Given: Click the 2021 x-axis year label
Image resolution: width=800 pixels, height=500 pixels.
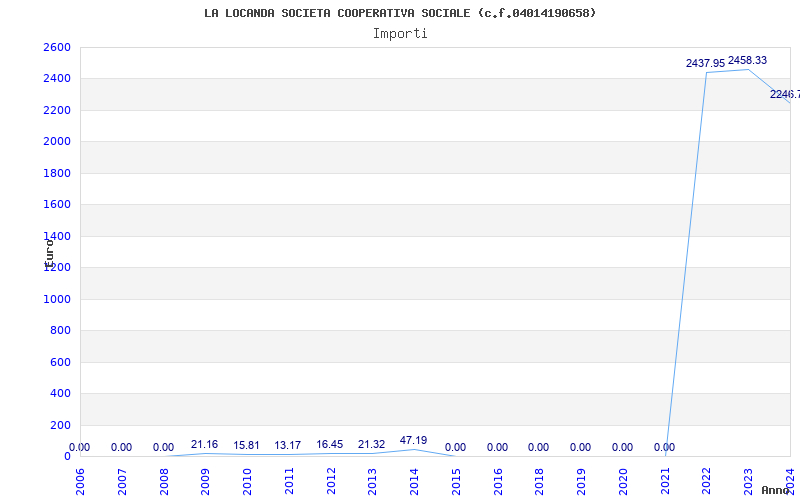Looking at the screenshot, I should tap(665, 482).
